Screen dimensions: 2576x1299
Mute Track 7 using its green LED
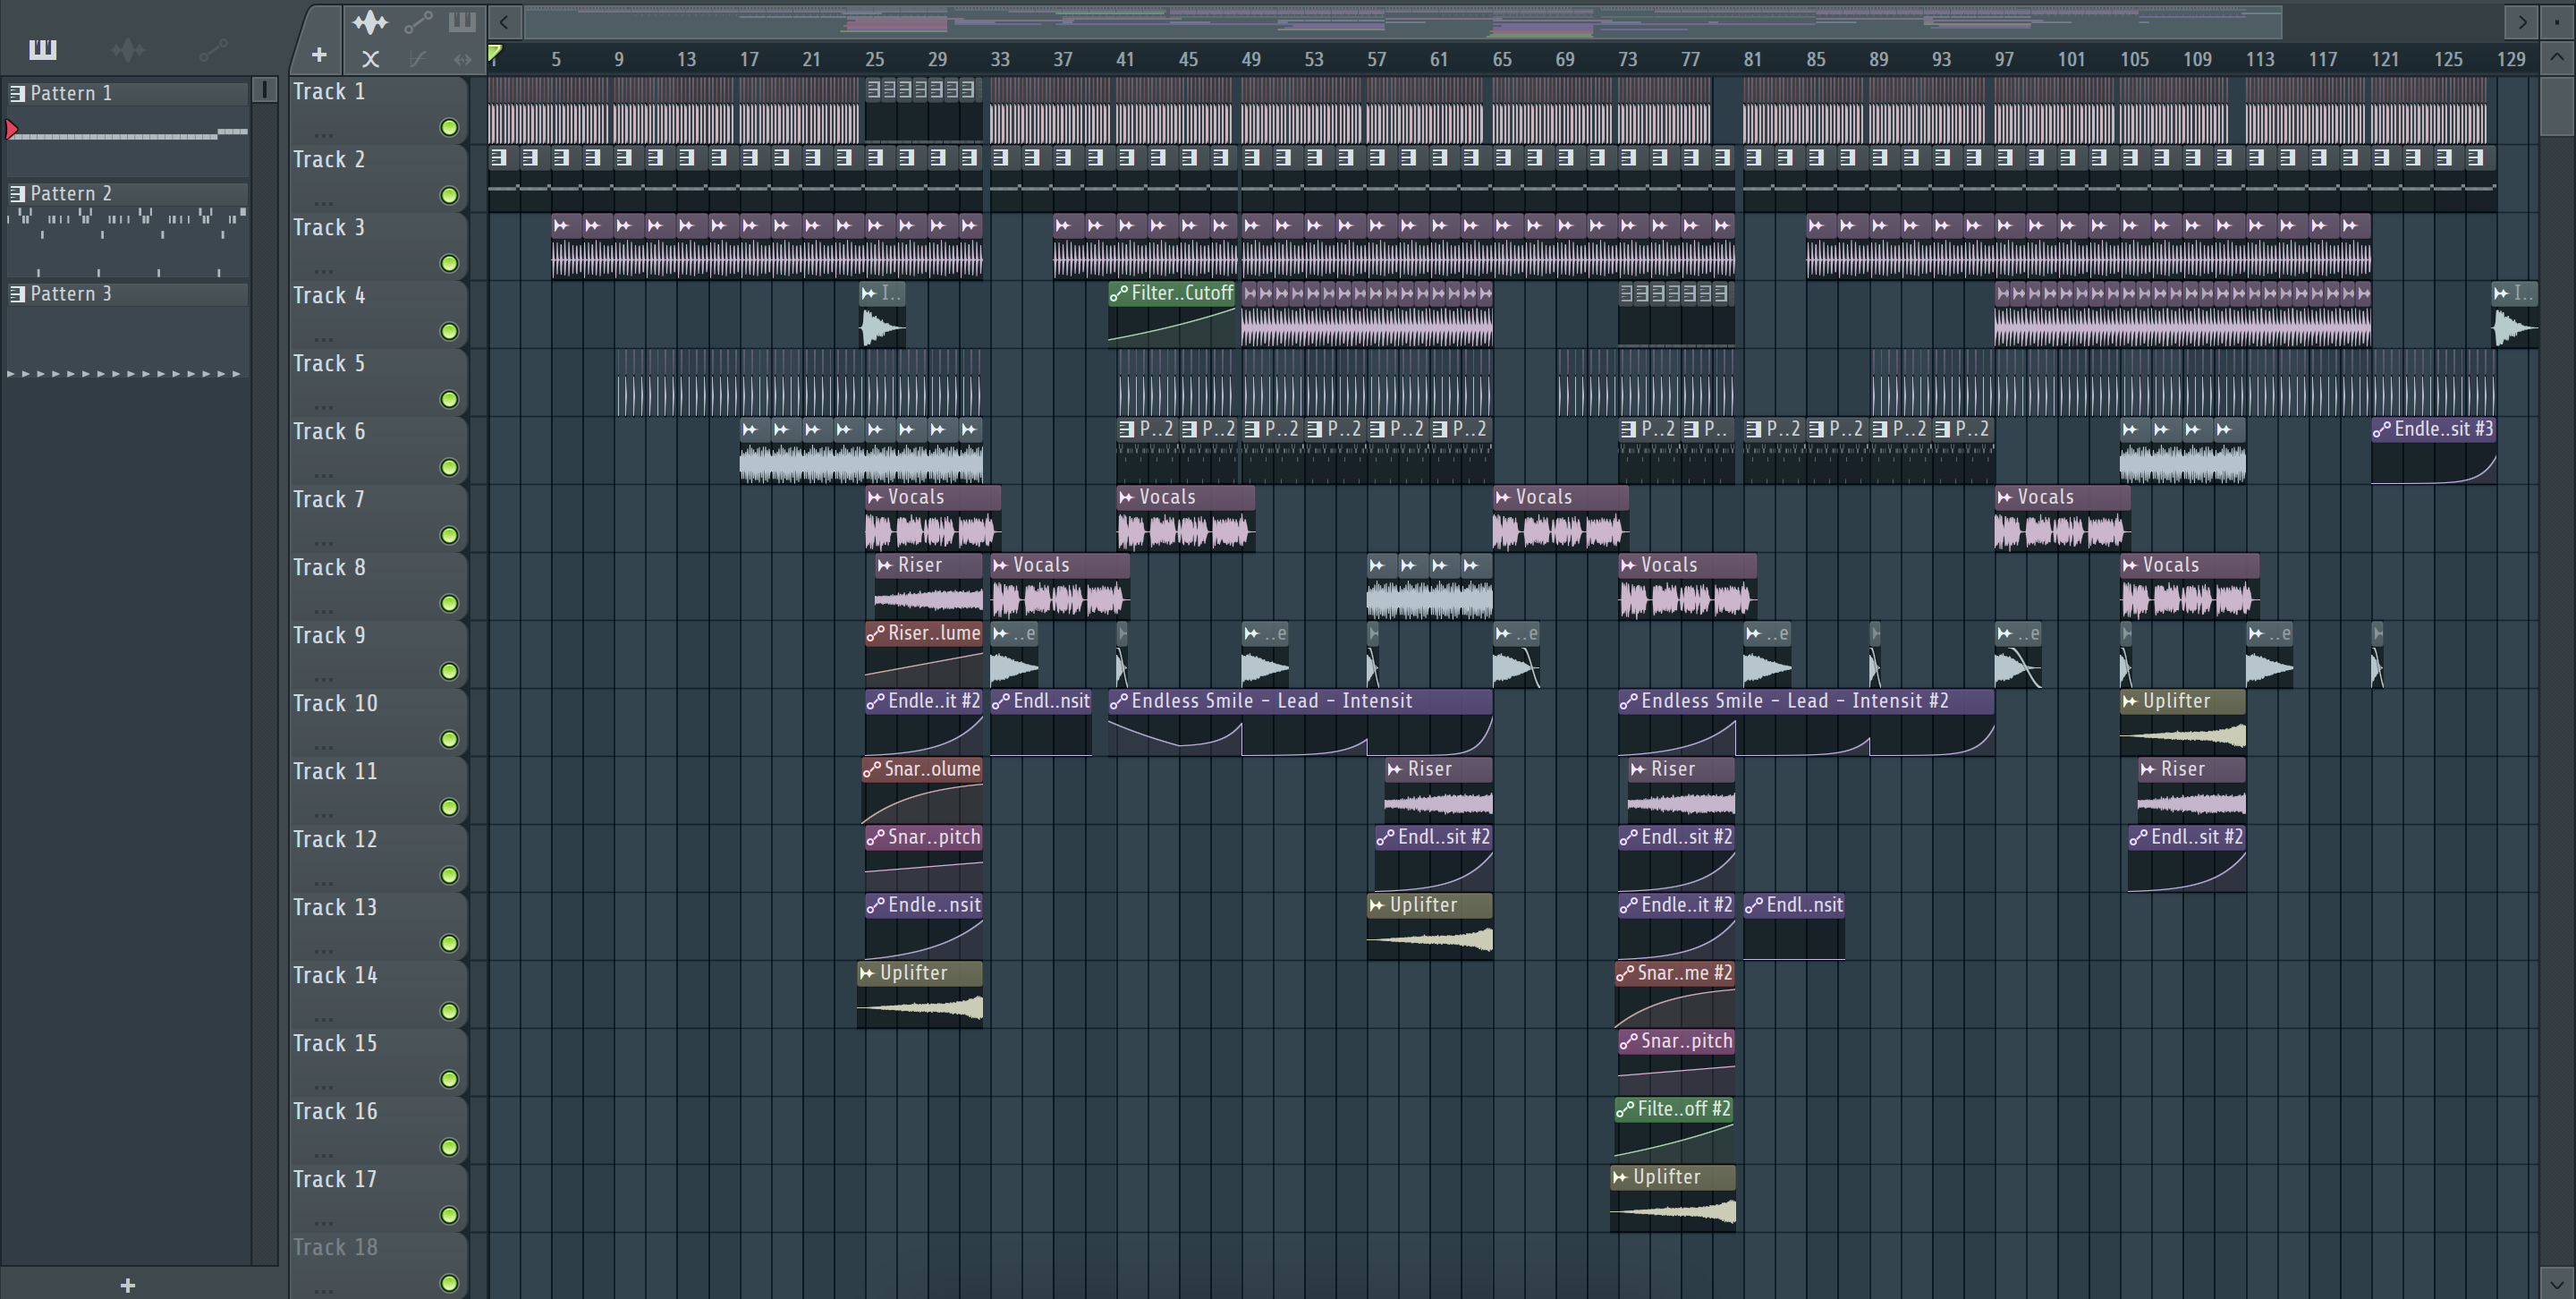click(450, 536)
